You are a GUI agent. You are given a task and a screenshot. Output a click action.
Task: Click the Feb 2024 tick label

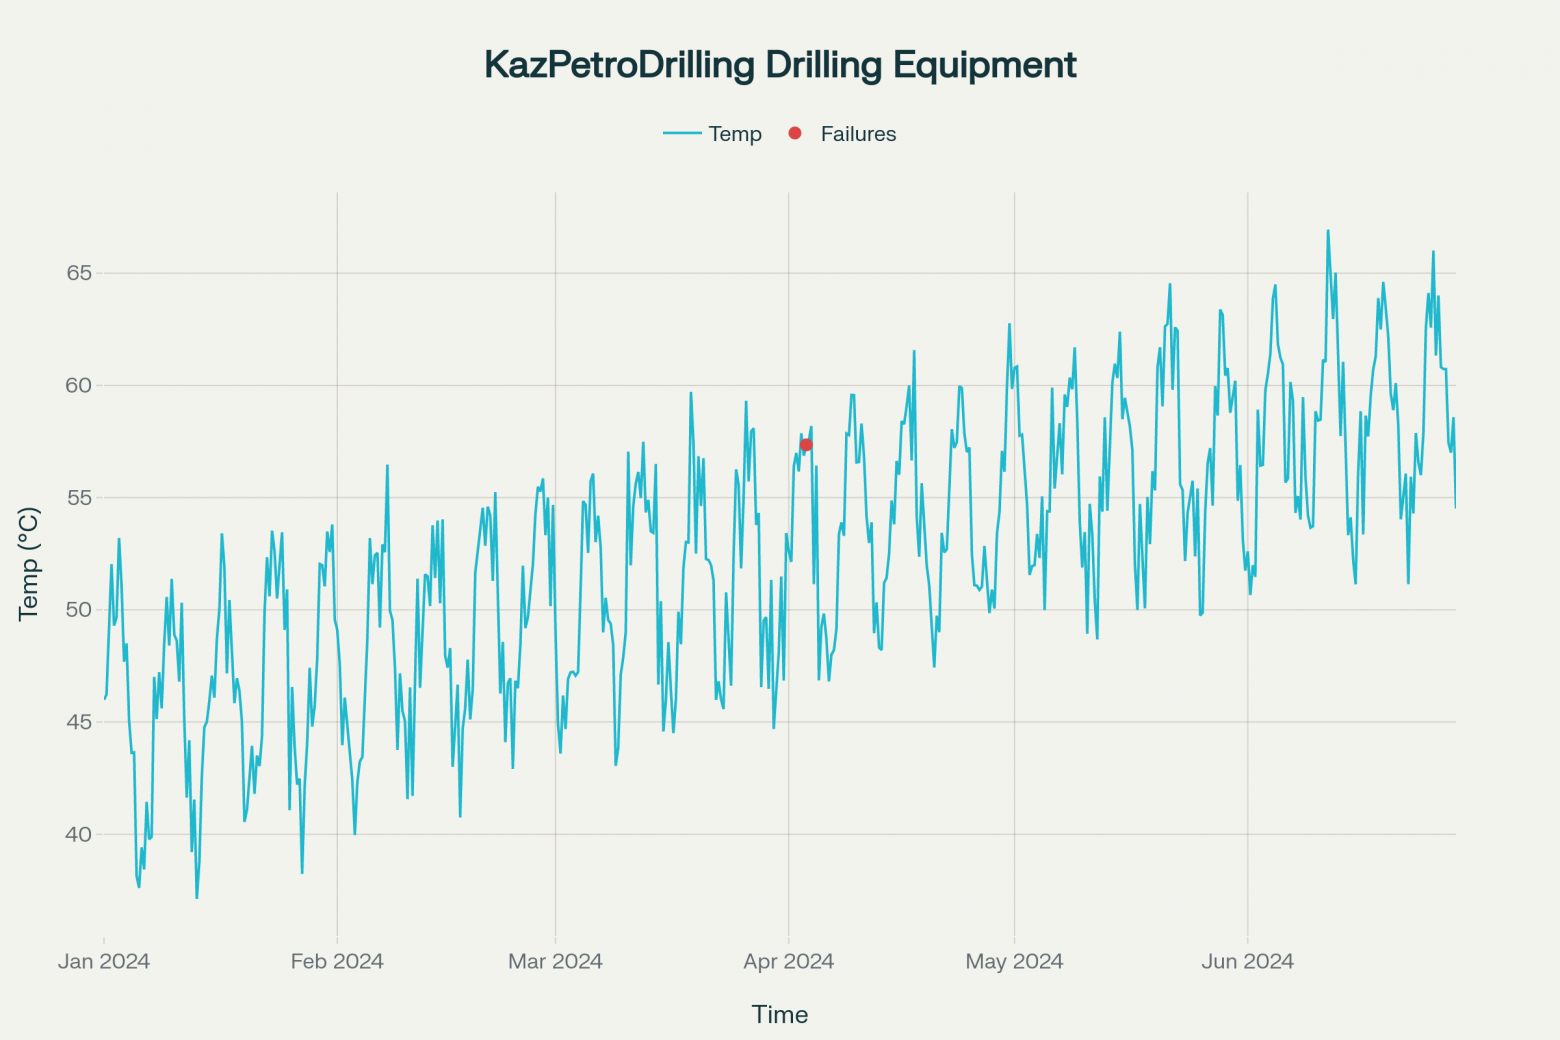337,961
